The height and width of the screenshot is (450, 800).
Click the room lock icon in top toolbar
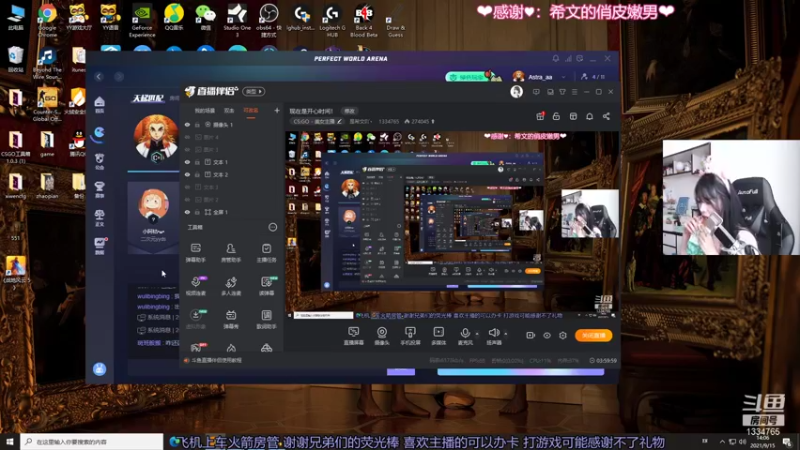click(x=556, y=116)
